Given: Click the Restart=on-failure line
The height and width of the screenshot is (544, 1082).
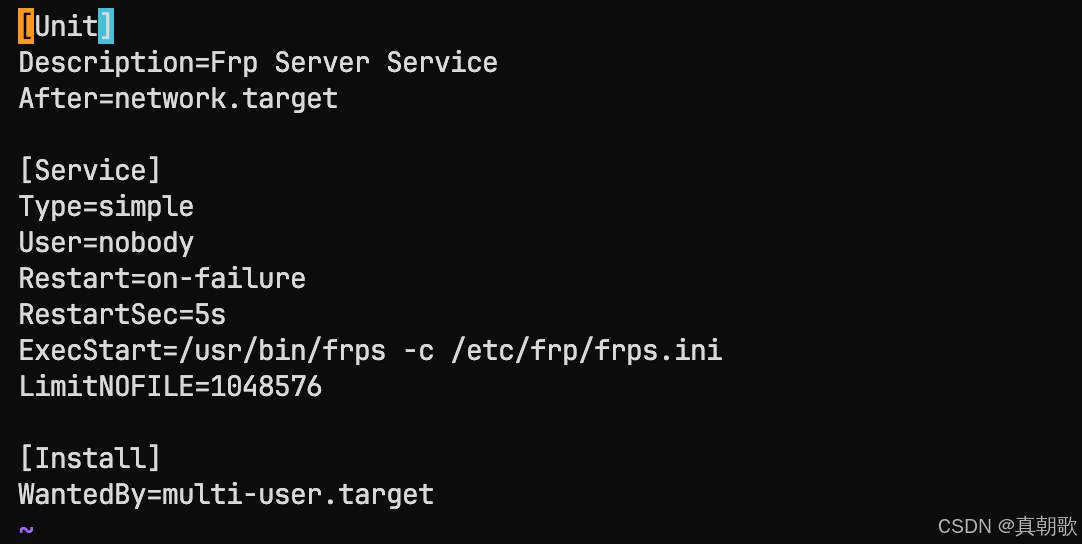Looking at the screenshot, I should point(162,278).
